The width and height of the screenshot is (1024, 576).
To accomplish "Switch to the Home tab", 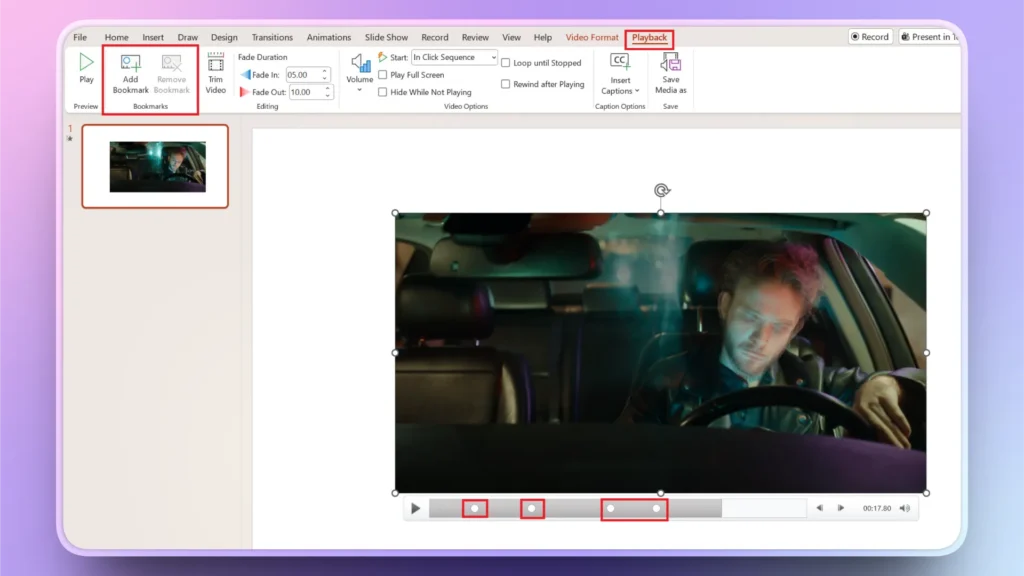I will pyautogui.click(x=116, y=37).
